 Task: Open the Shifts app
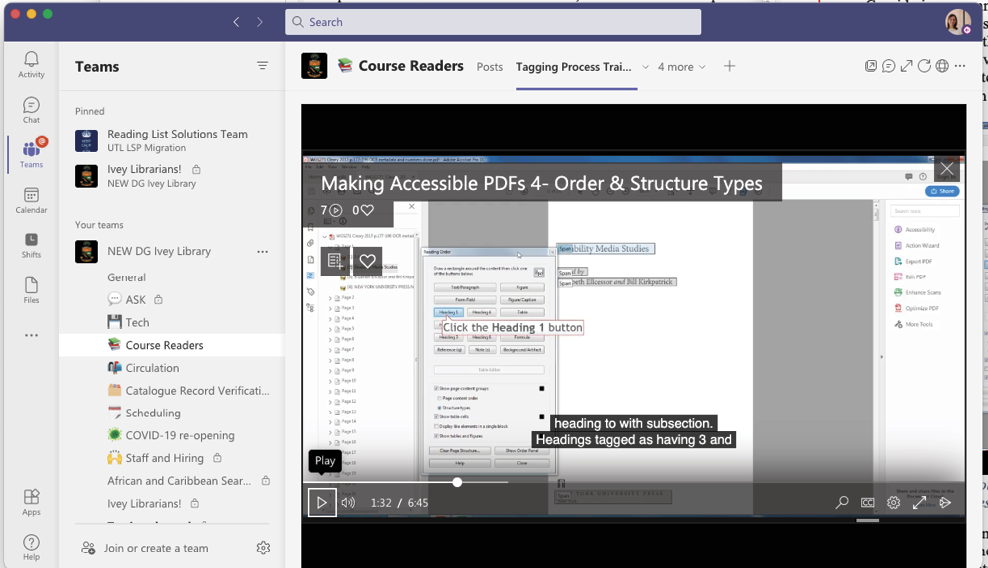(31, 245)
